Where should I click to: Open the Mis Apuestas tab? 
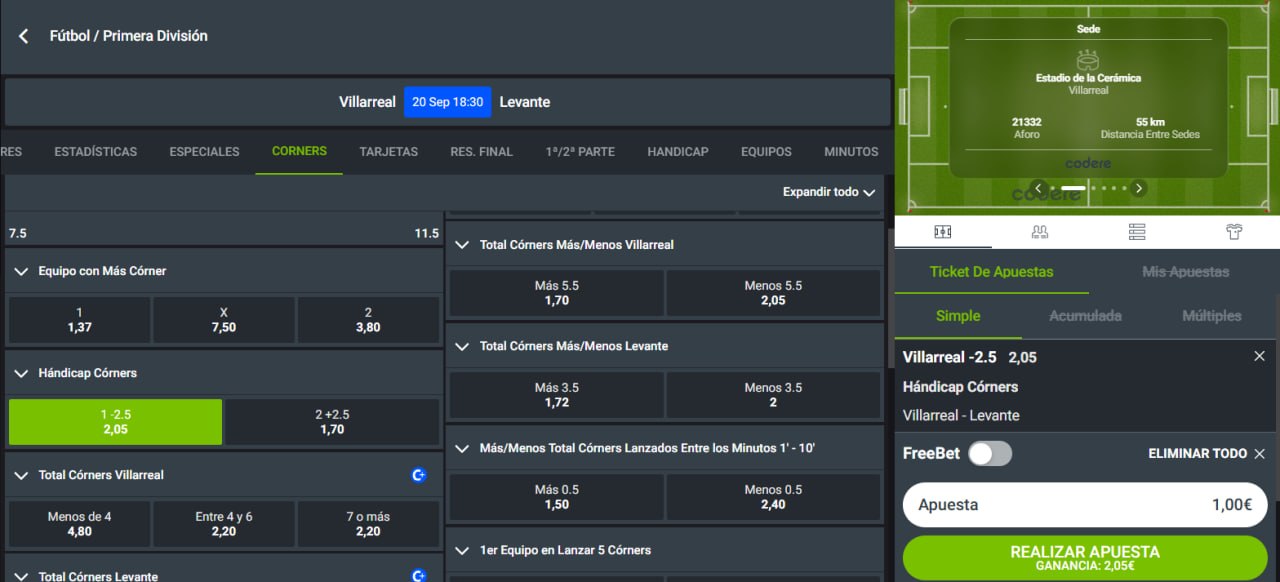pyautogui.click(x=1185, y=272)
